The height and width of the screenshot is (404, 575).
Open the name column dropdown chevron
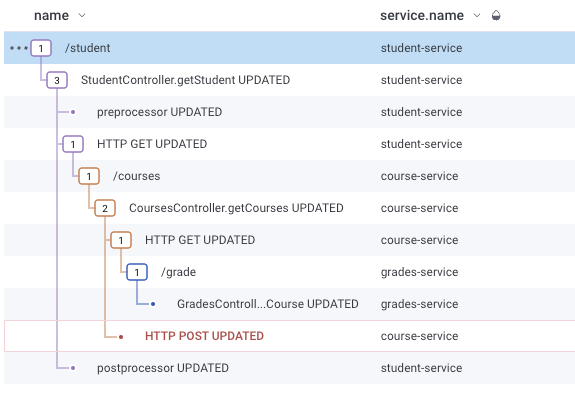82,15
